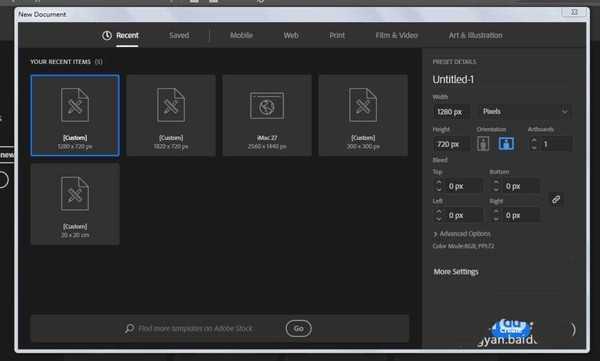Set landscape orientation
Screen dimensions: 600x361
pyautogui.click(x=506, y=144)
